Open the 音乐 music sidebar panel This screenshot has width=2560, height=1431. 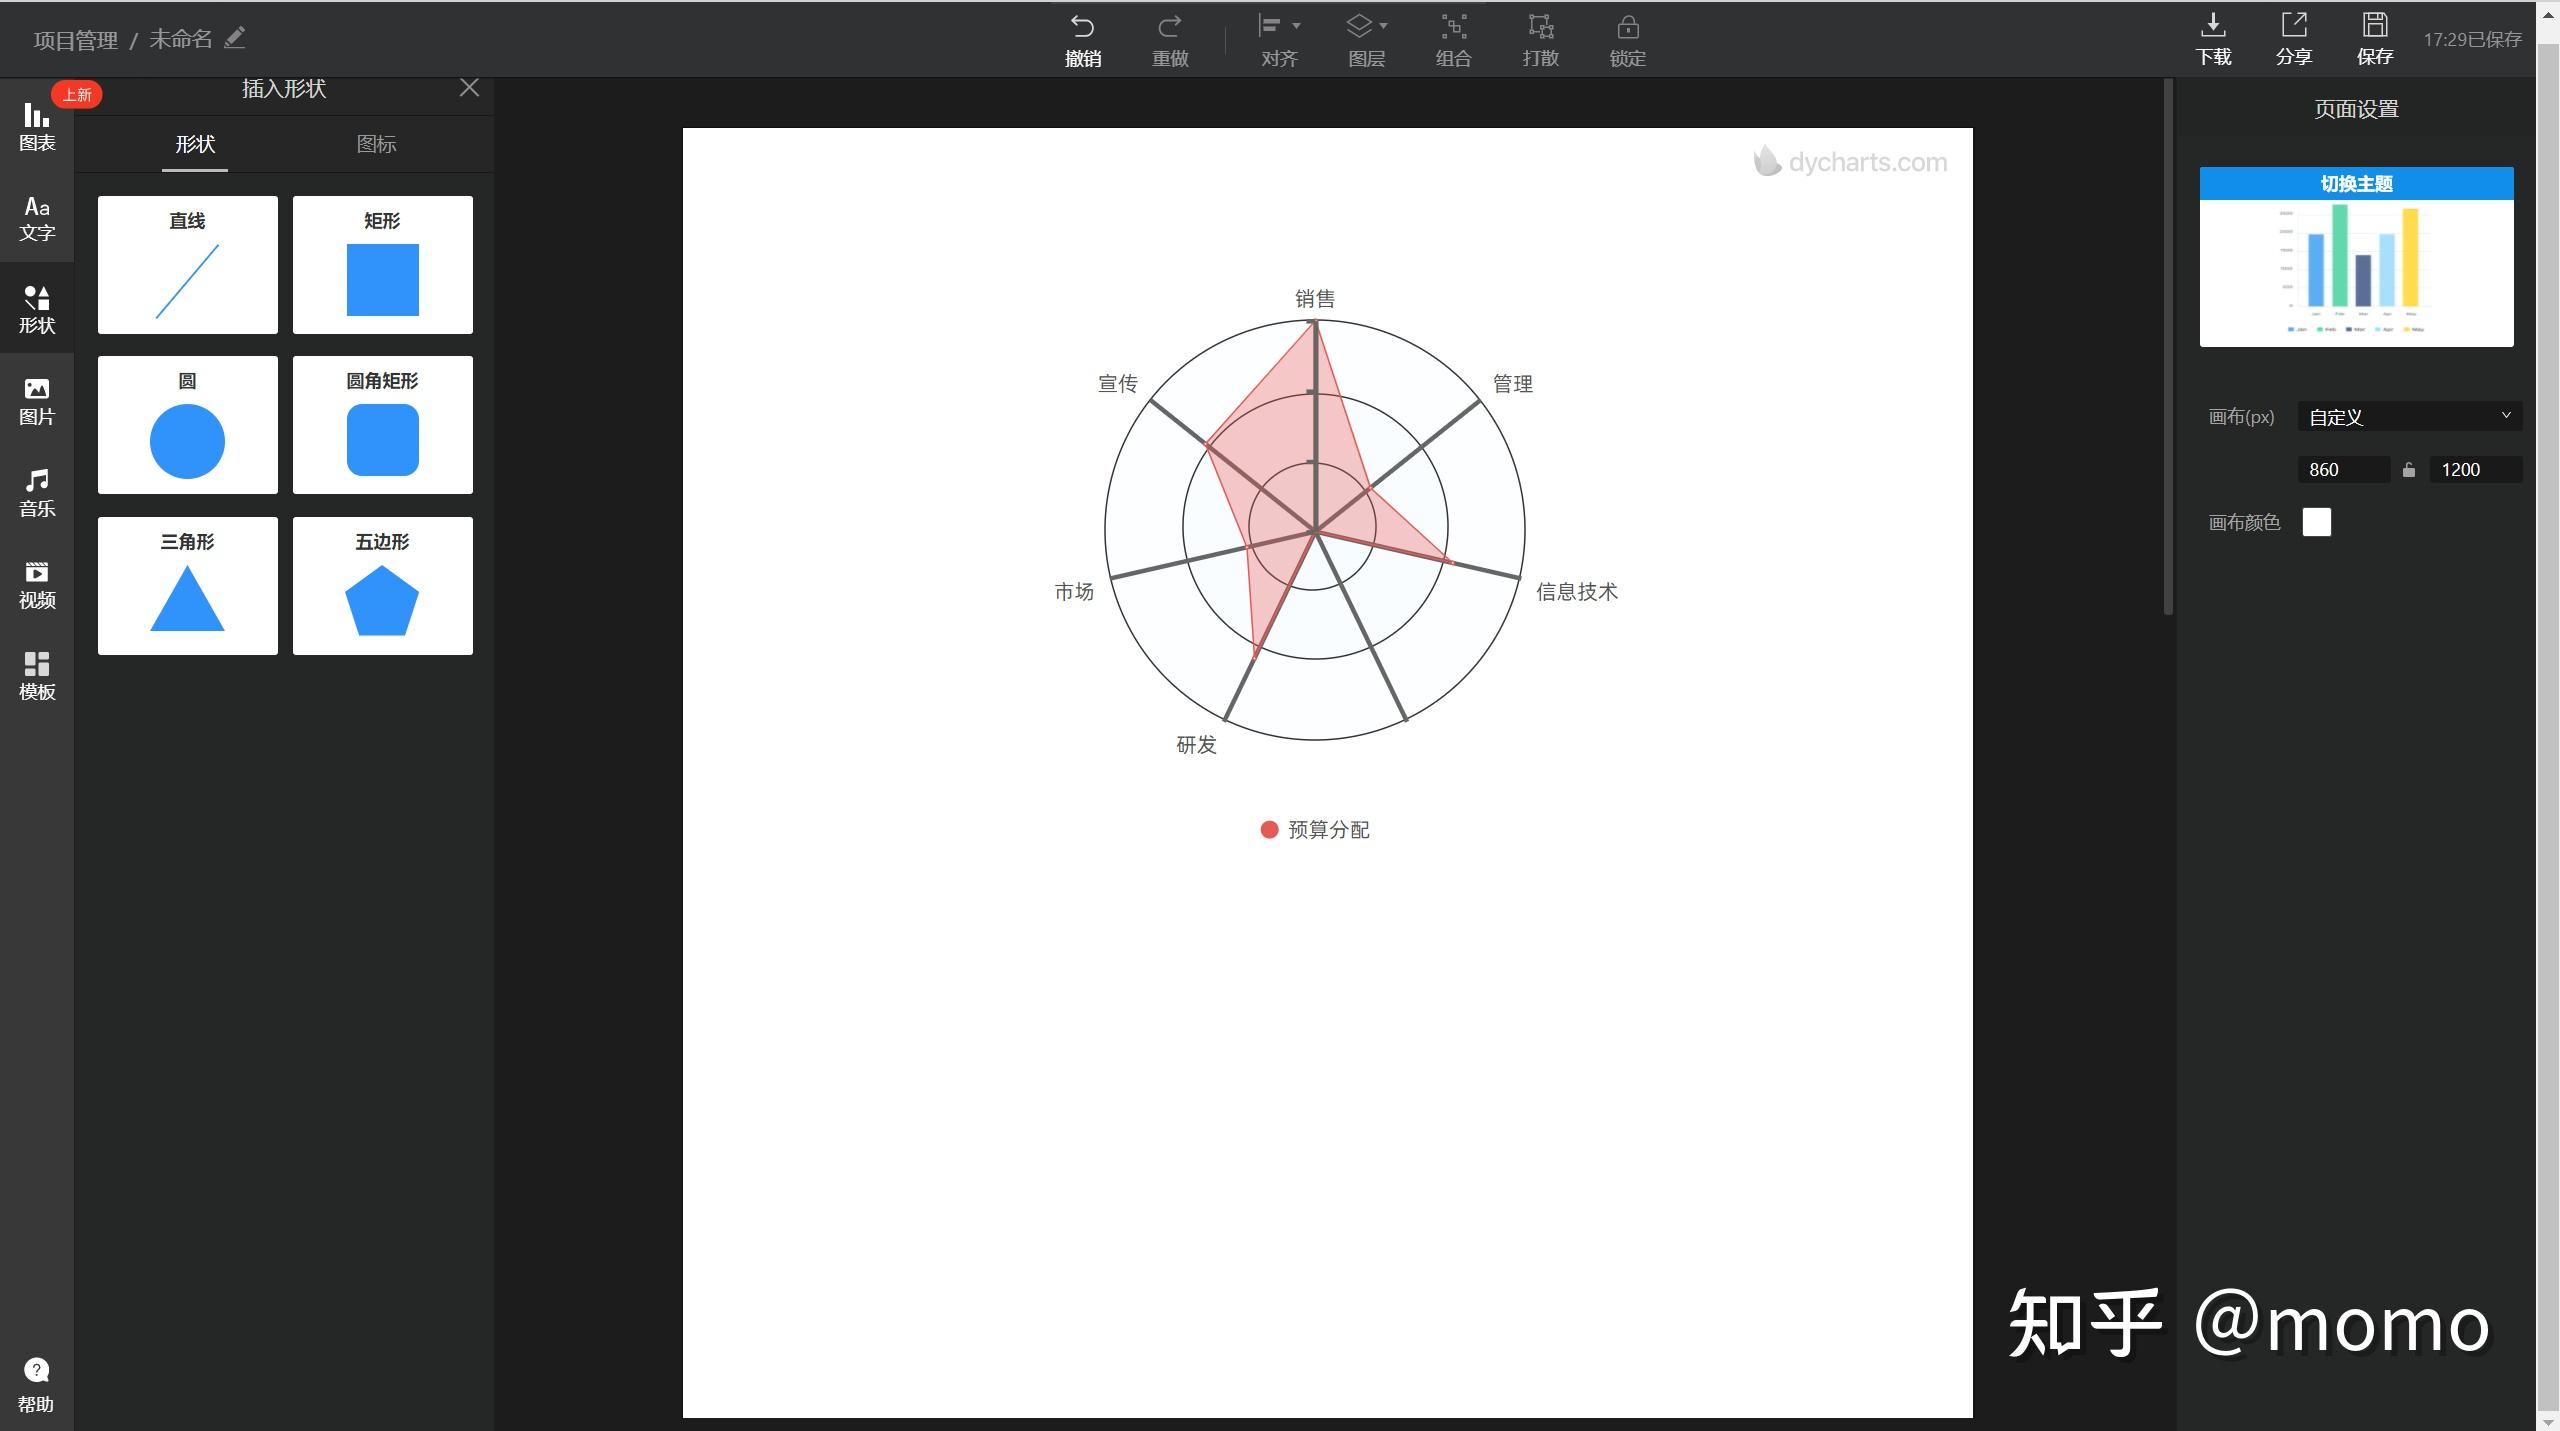[37, 493]
